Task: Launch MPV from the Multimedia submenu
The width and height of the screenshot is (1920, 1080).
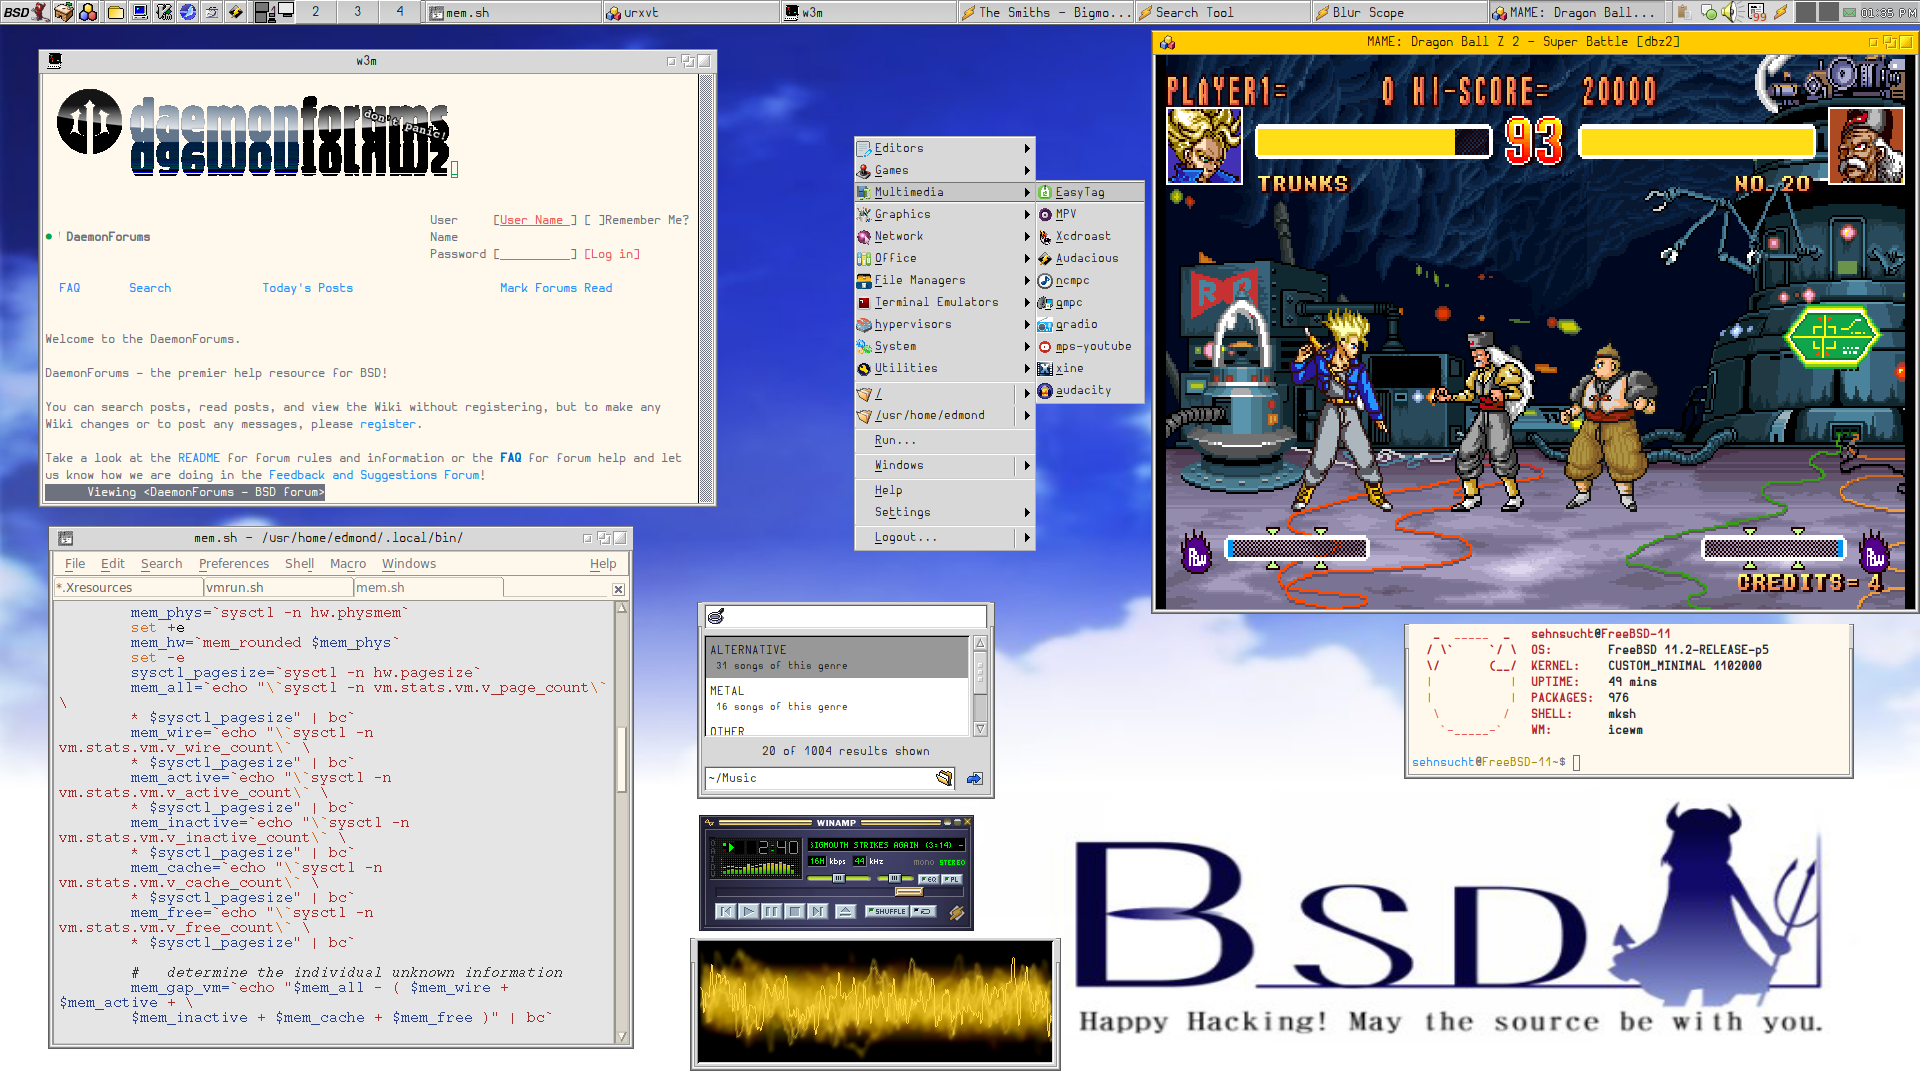Action: [1089, 214]
